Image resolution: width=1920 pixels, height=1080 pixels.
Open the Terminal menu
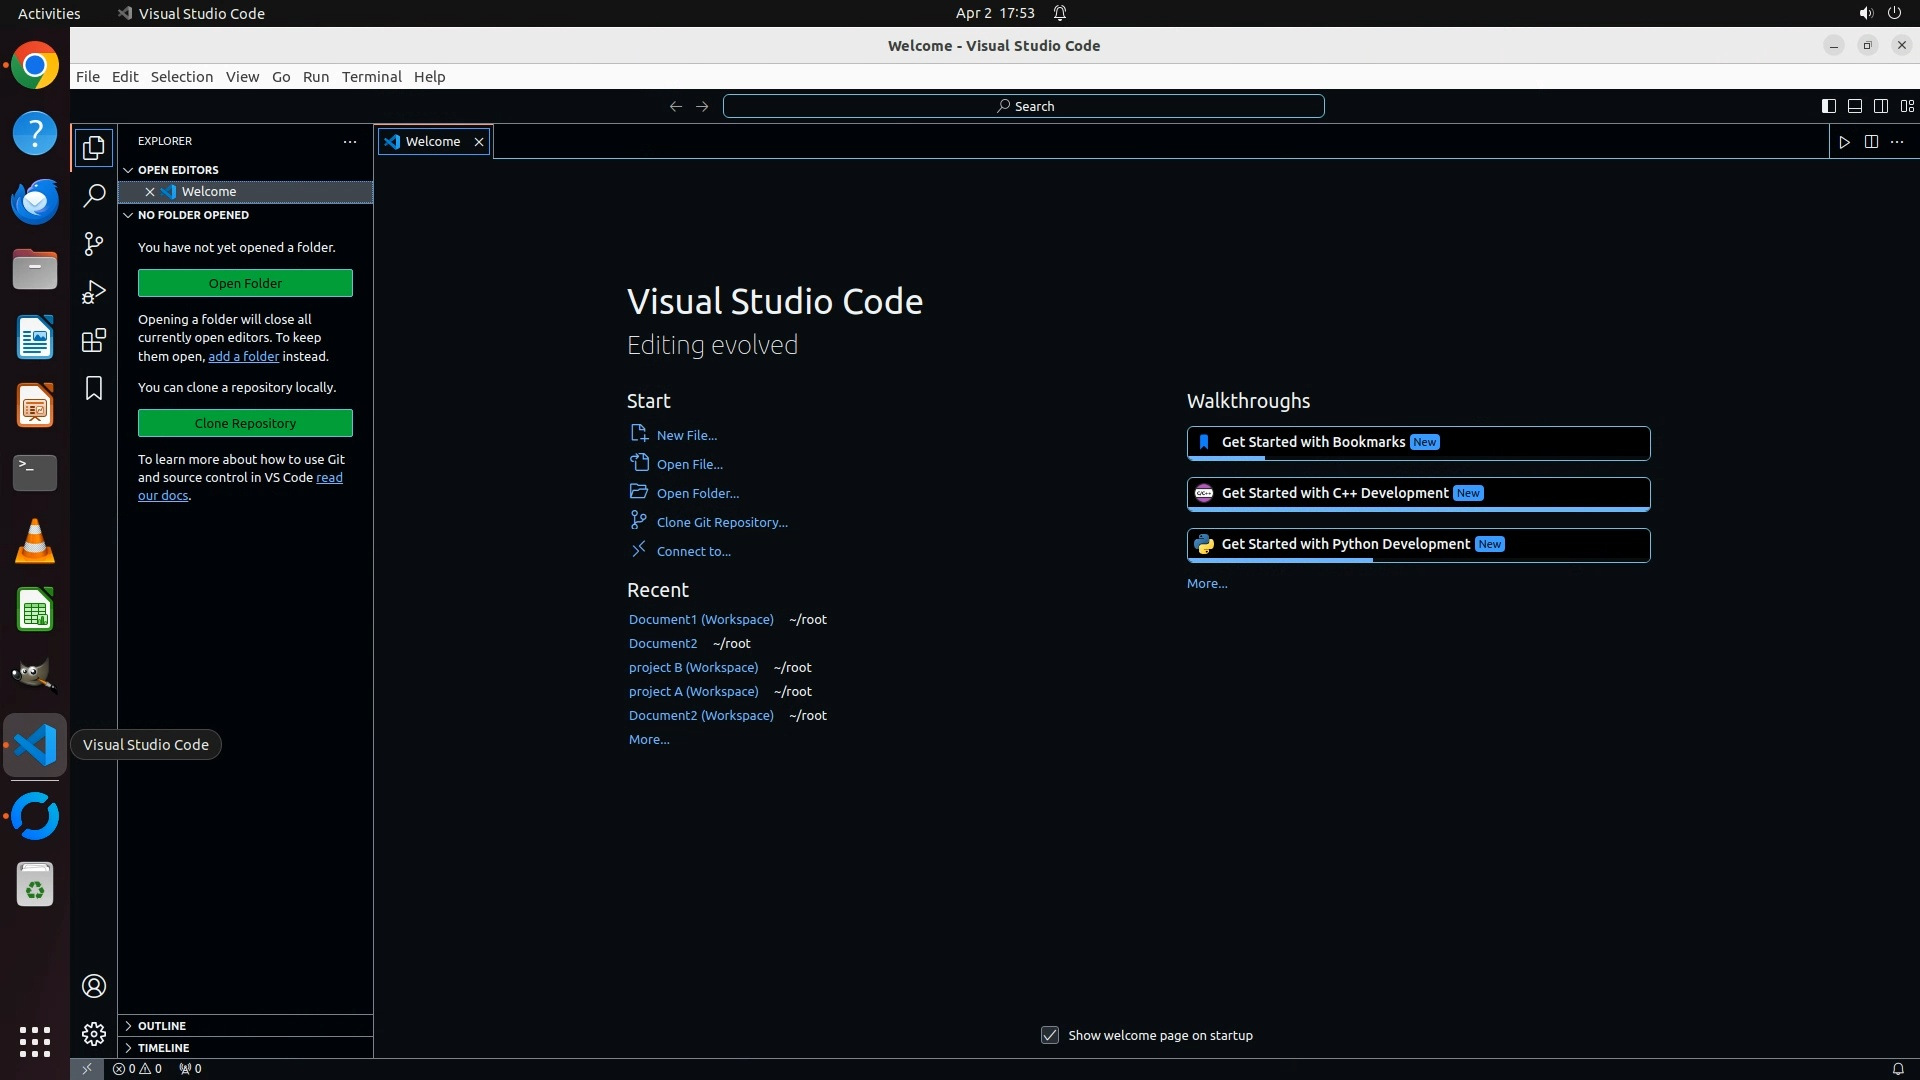(x=371, y=77)
